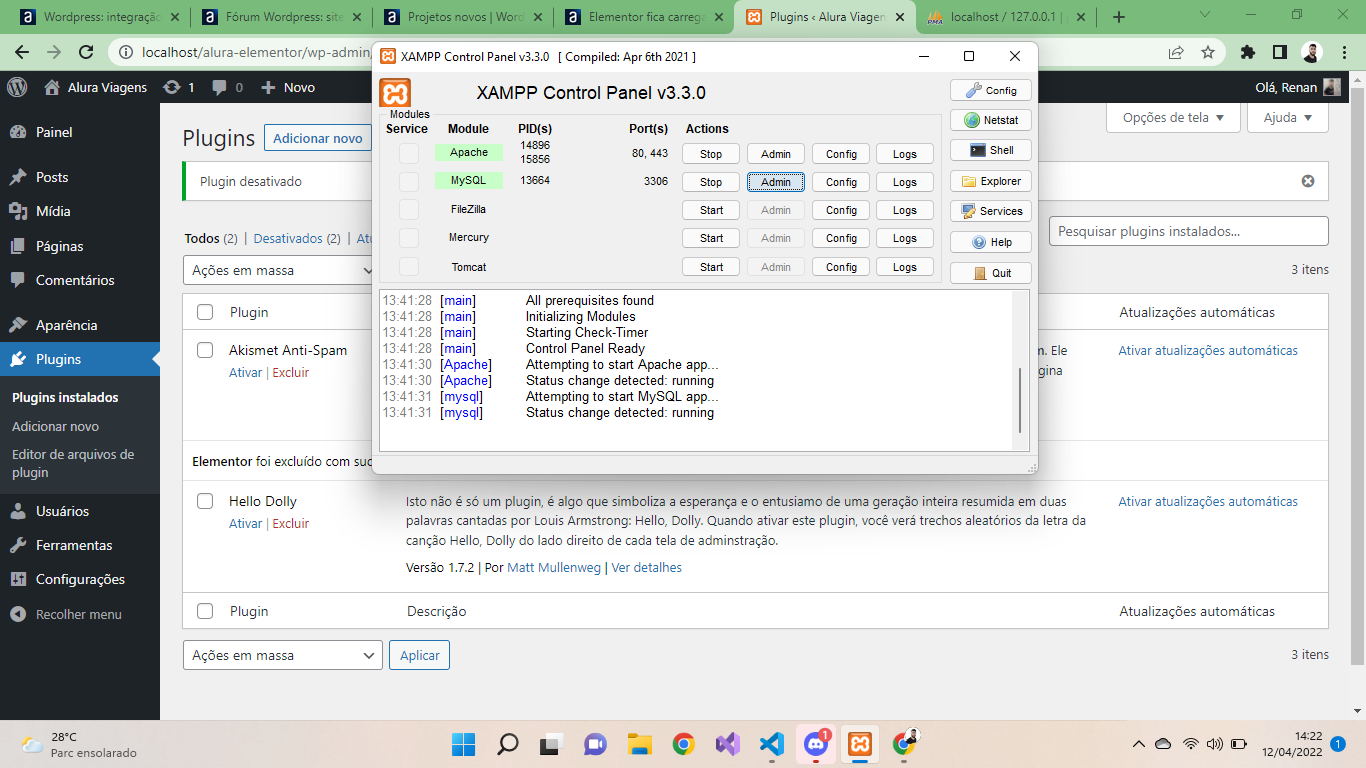Open the XAMPP Config button with wrench icon
This screenshot has height=768, width=1366.
[x=991, y=90]
